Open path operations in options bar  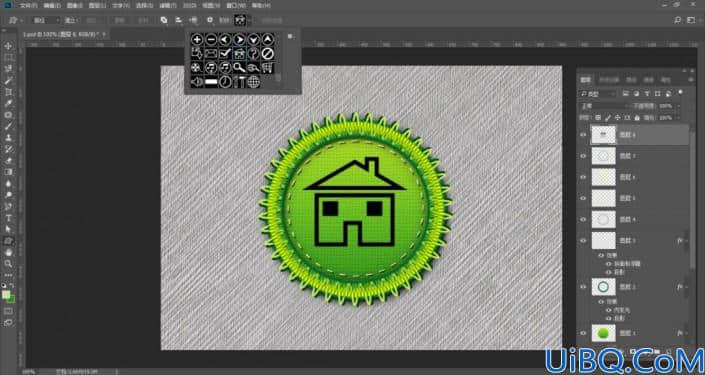coord(164,20)
